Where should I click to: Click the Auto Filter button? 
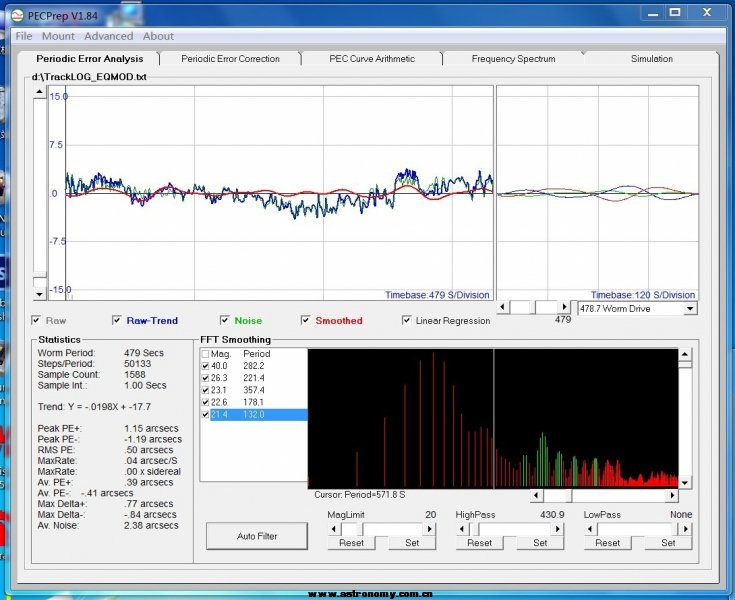coord(257,536)
